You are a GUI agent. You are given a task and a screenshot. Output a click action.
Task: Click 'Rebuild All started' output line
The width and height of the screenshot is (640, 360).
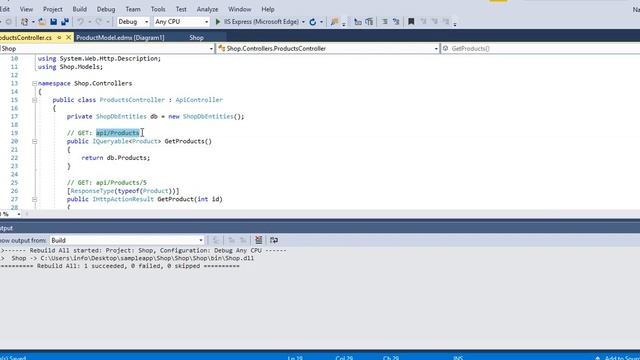(x=143, y=250)
